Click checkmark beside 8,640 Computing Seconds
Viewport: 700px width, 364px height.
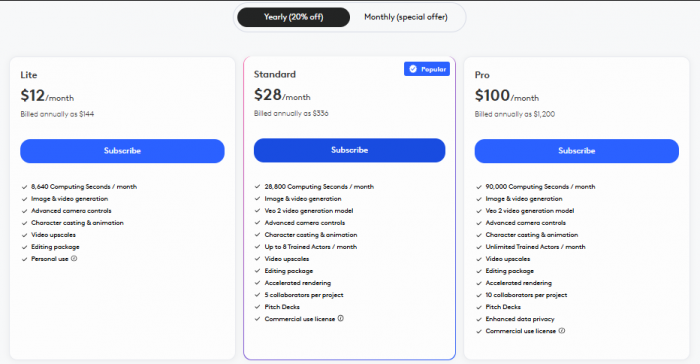coord(25,187)
